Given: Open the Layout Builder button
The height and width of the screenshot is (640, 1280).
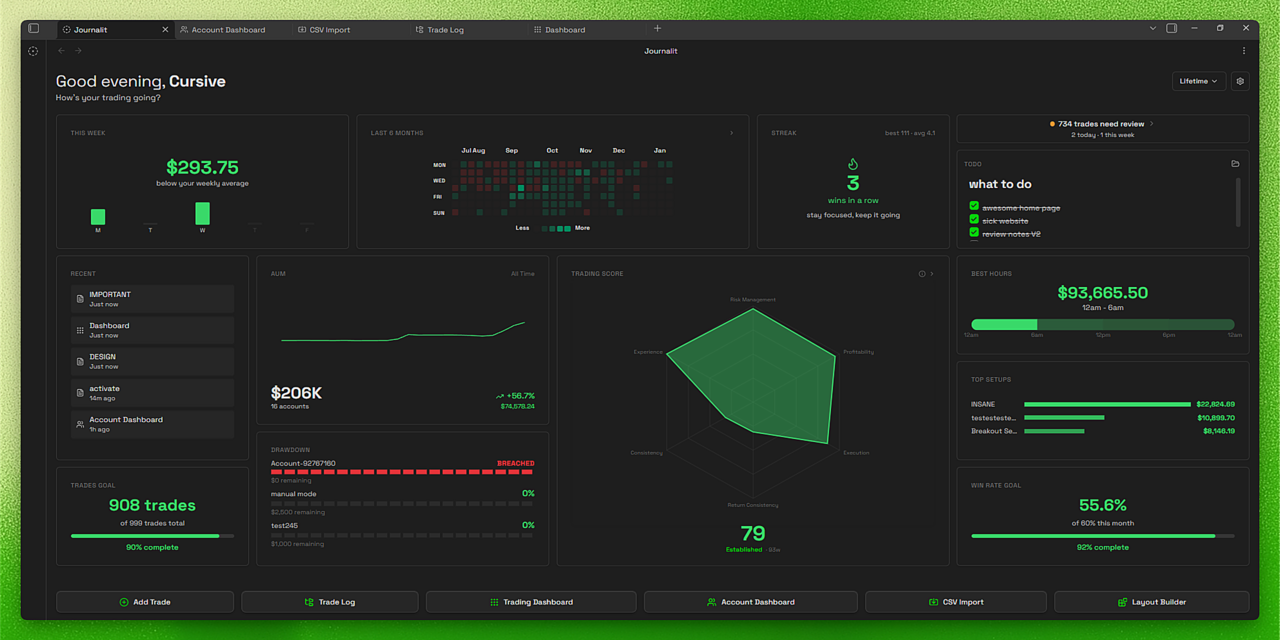Looking at the screenshot, I should coord(1151,602).
